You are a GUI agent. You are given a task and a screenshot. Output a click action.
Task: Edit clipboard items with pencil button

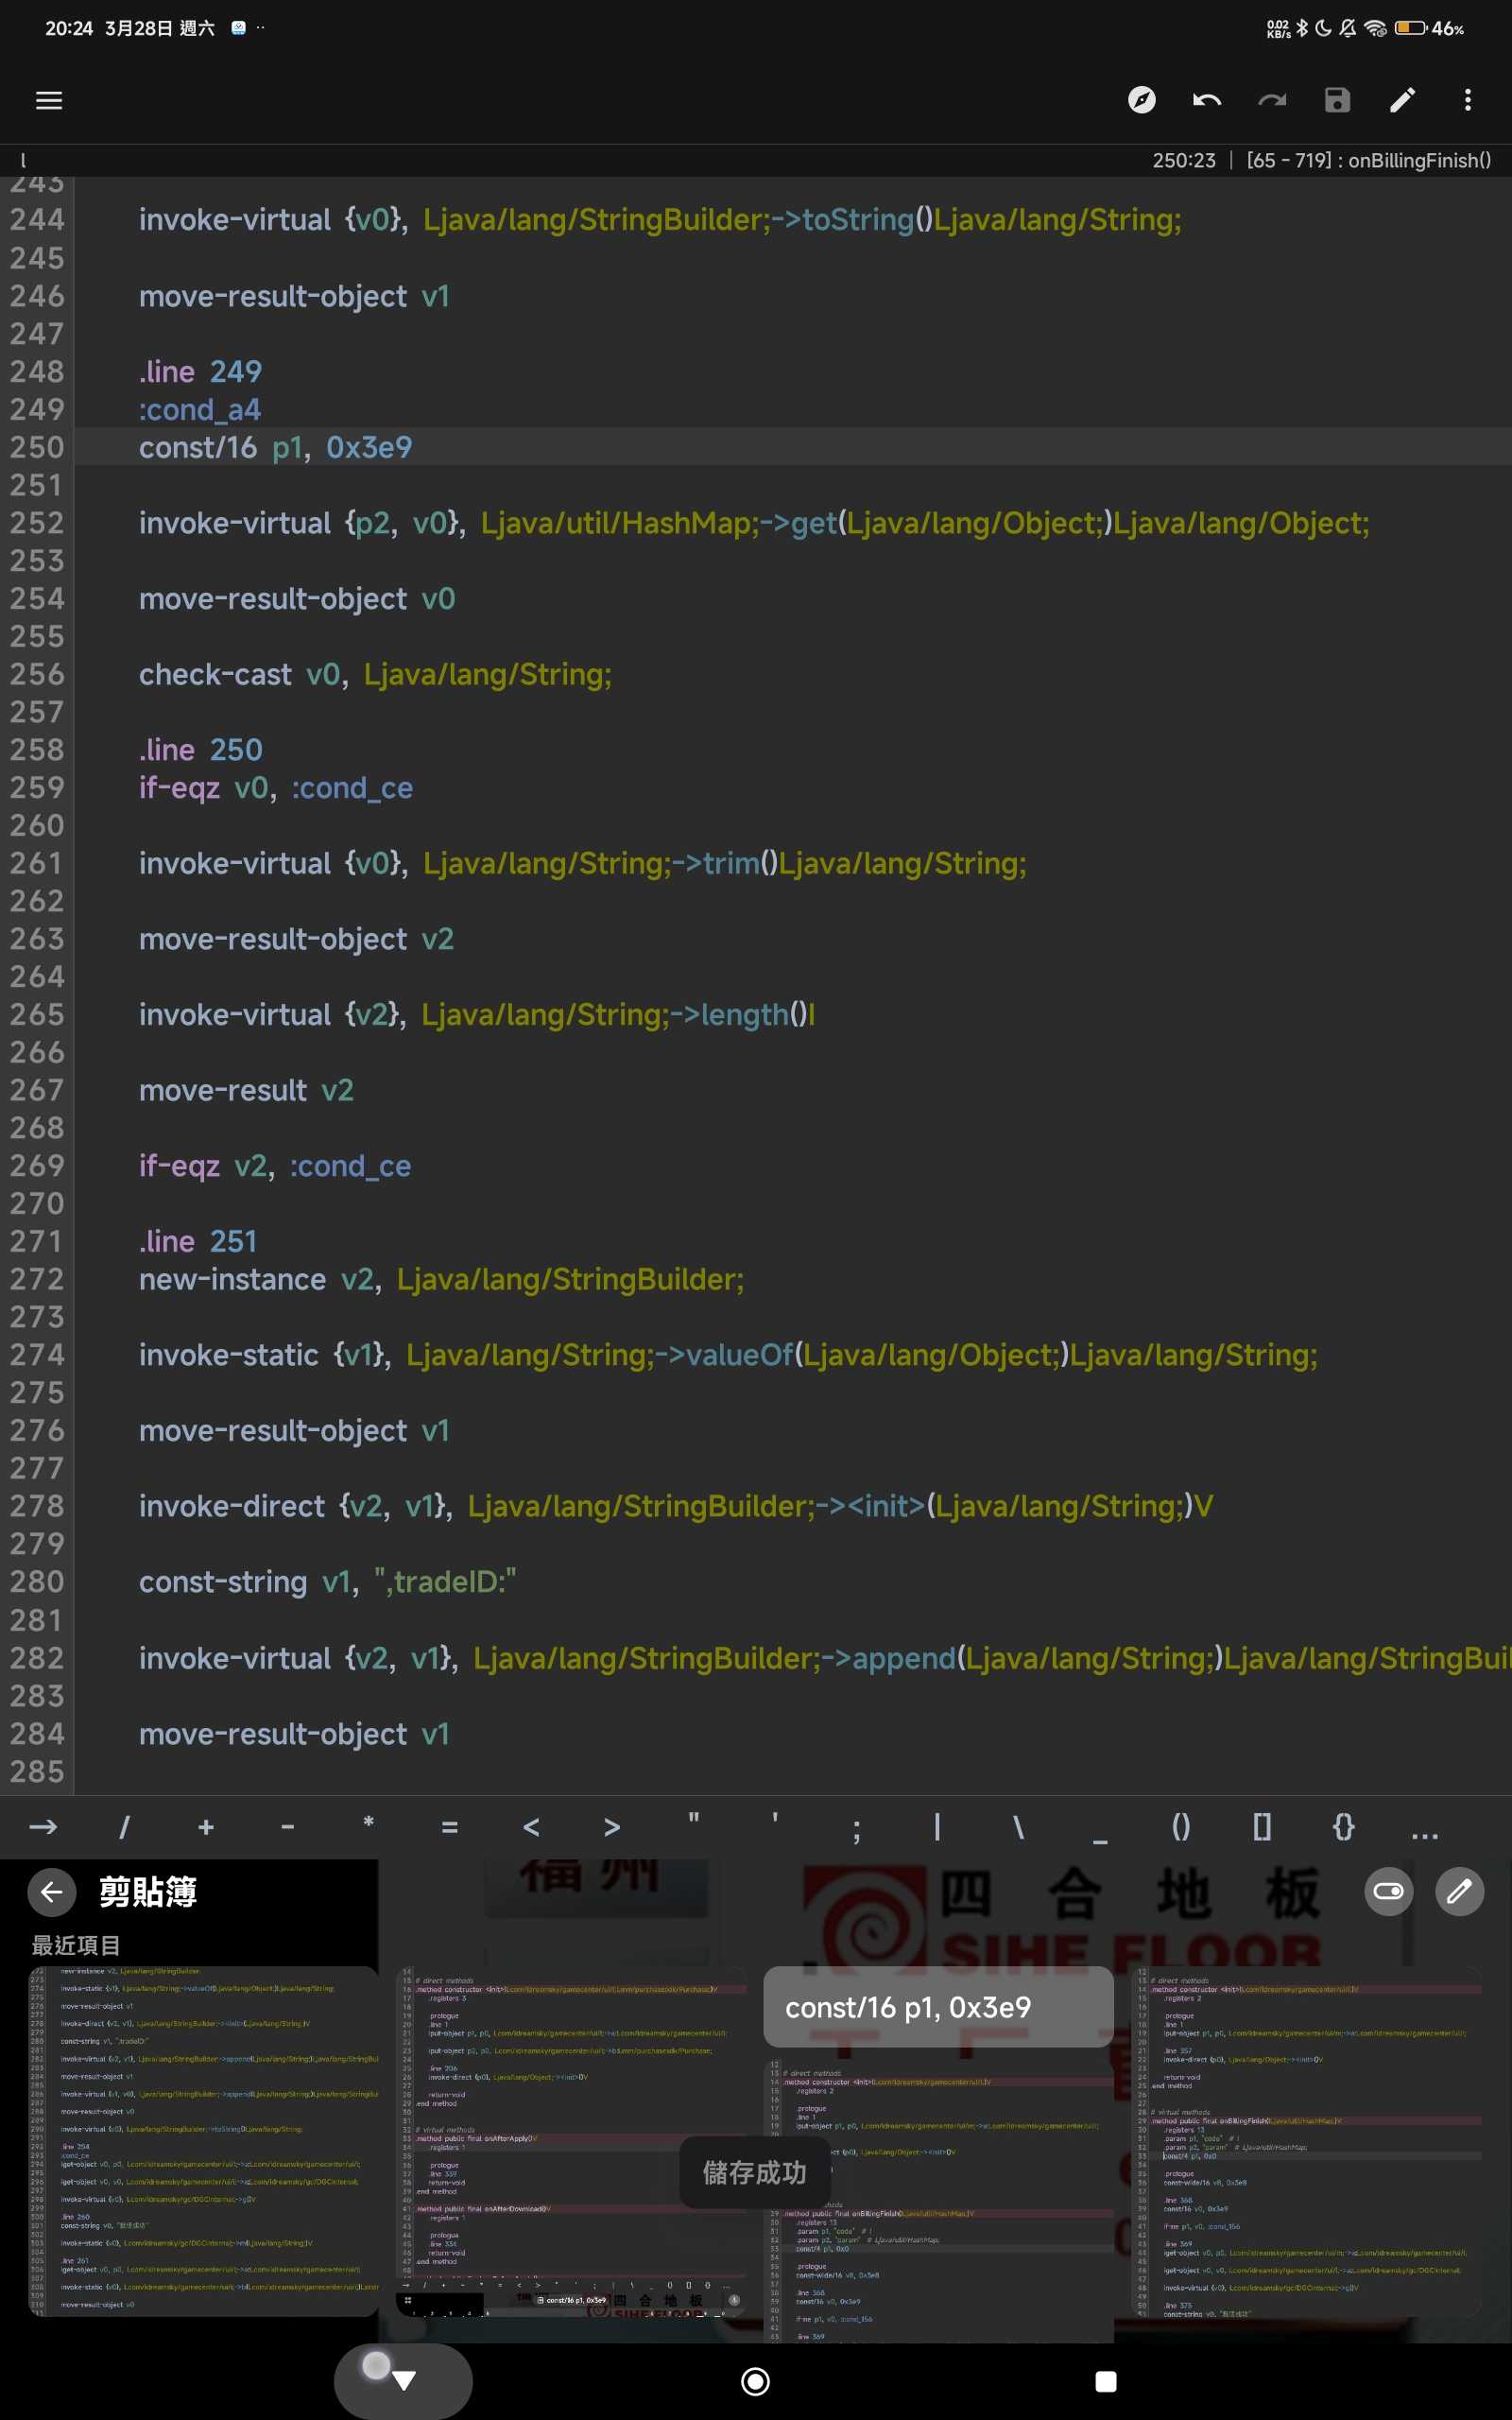point(1459,1891)
